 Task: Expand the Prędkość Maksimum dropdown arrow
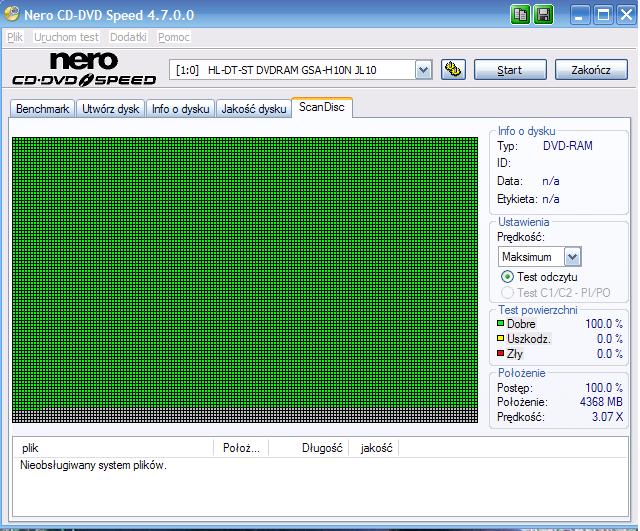572,257
